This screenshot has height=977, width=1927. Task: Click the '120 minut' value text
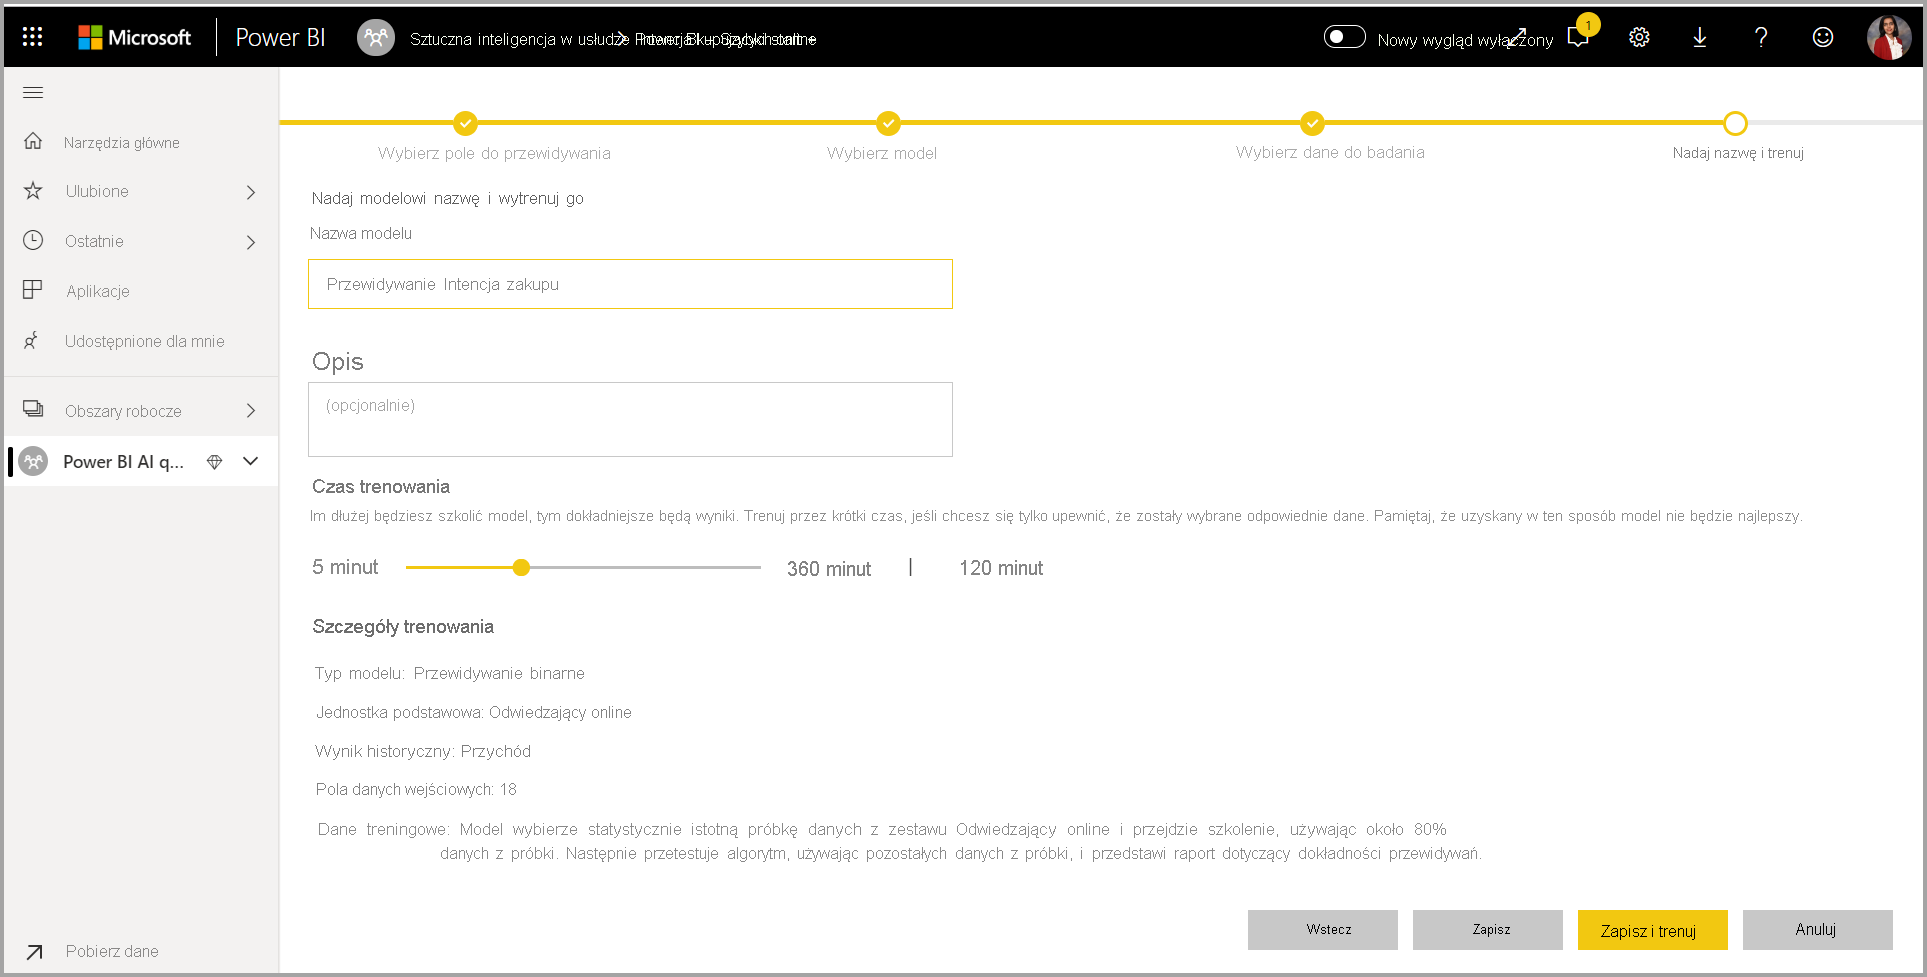[1001, 568]
